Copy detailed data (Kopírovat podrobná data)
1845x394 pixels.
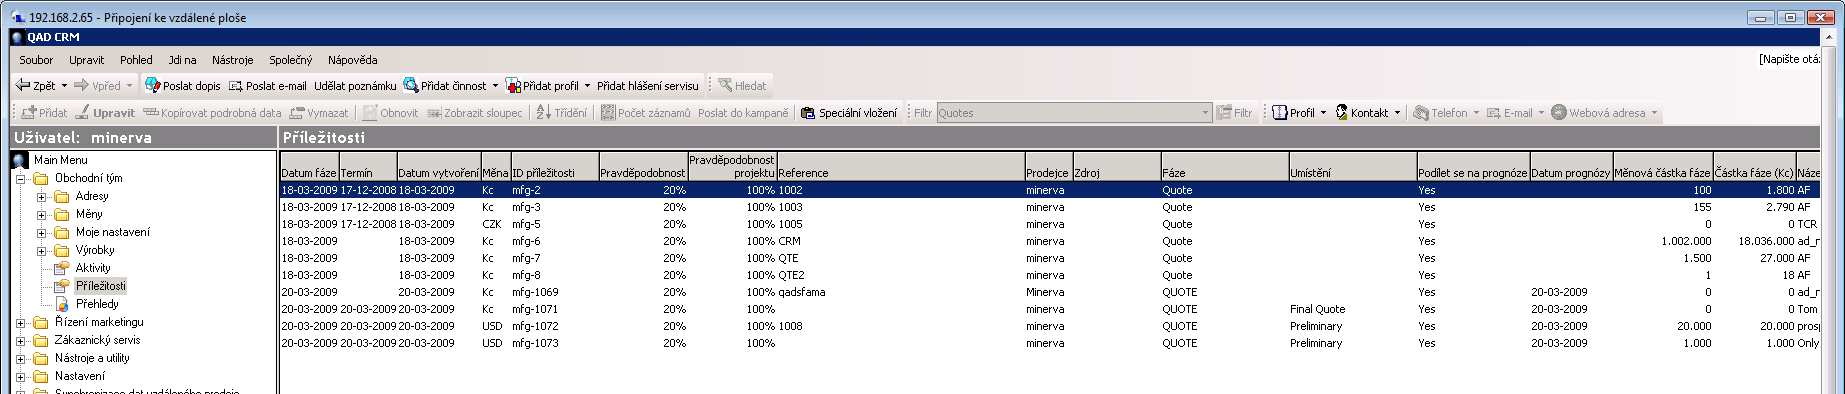tap(212, 113)
